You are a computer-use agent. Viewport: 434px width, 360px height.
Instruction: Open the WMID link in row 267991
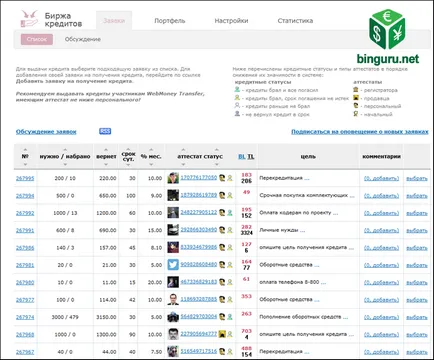tap(199, 230)
